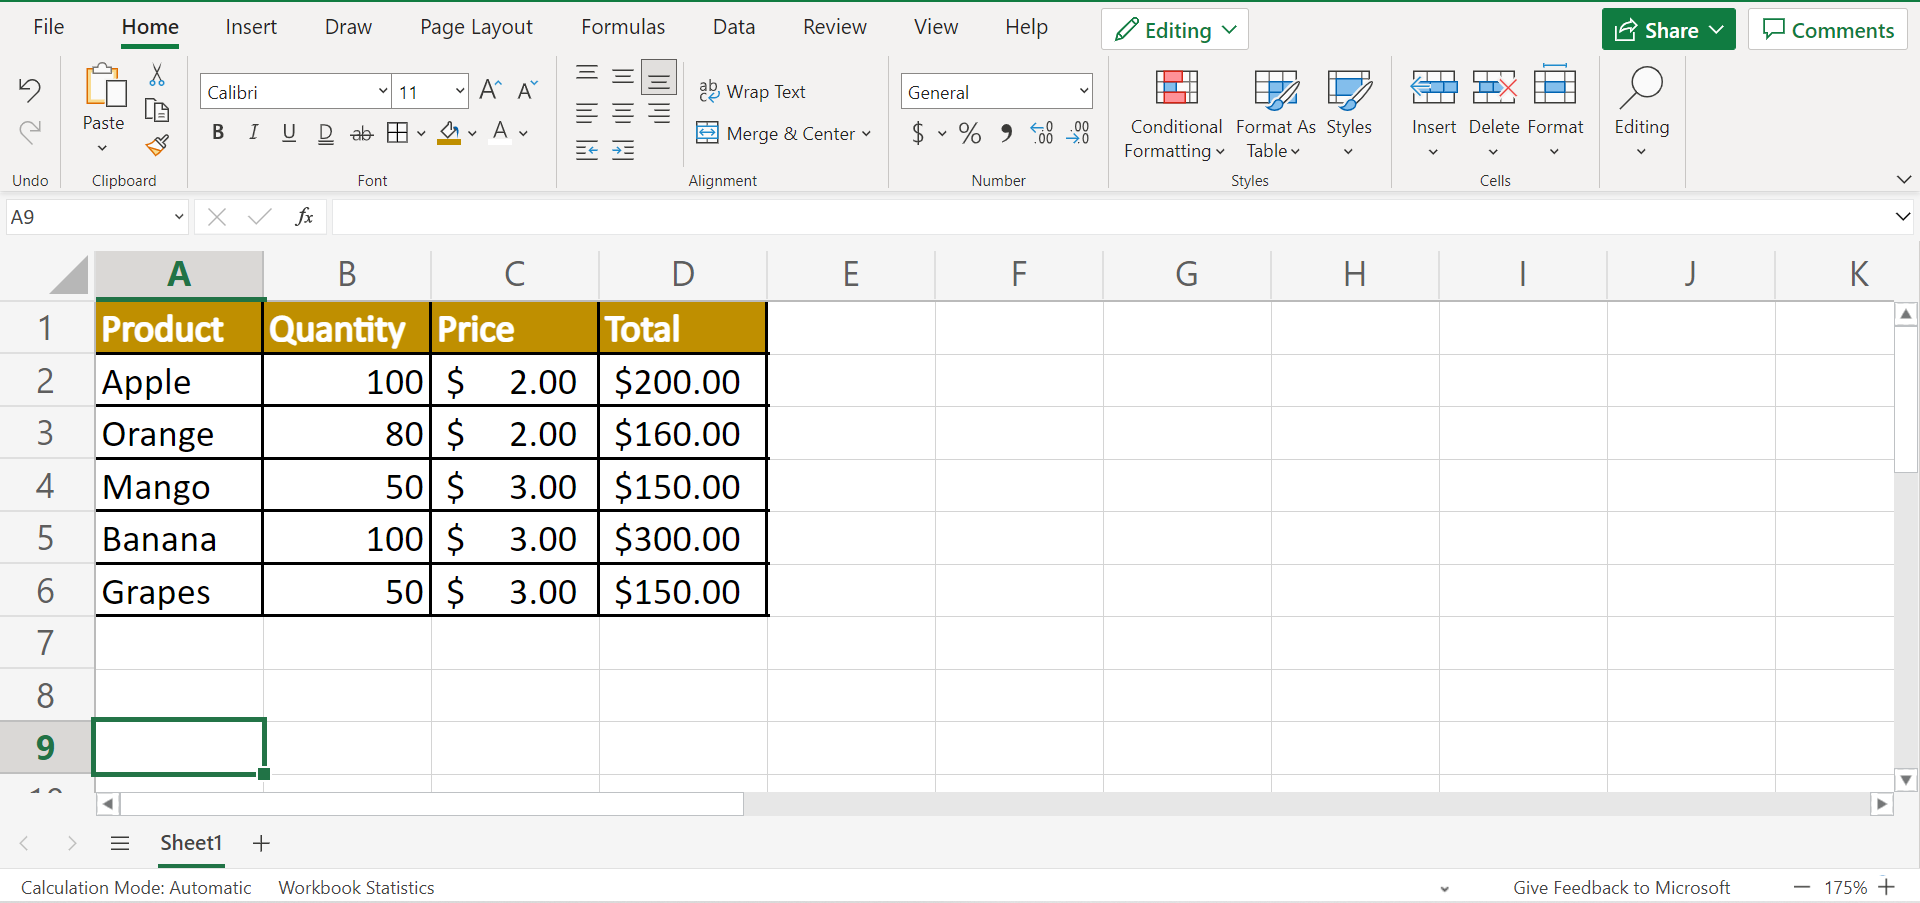
Task: Switch to the Formulas ribbon tab
Action: tap(622, 27)
